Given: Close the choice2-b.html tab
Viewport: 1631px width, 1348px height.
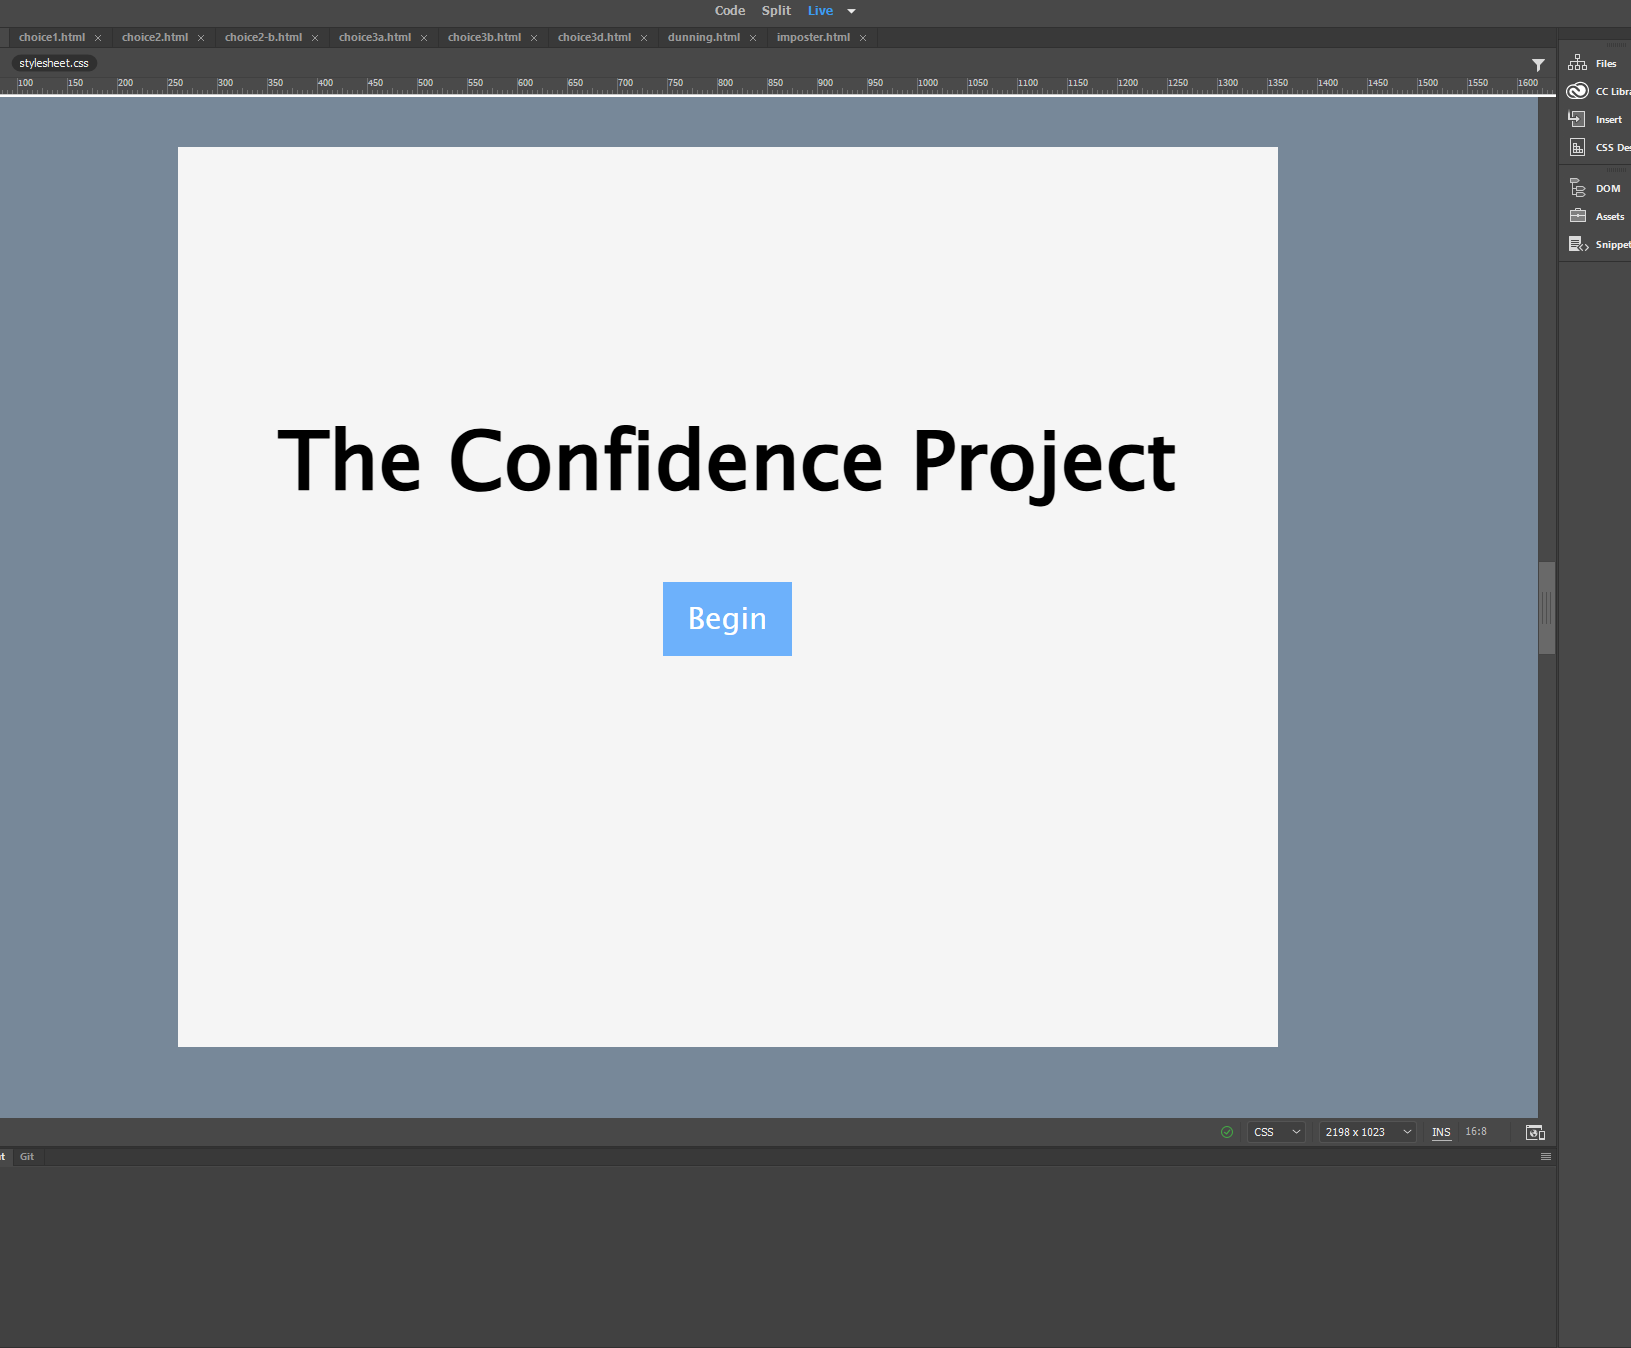Looking at the screenshot, I should tap(315, 38).
